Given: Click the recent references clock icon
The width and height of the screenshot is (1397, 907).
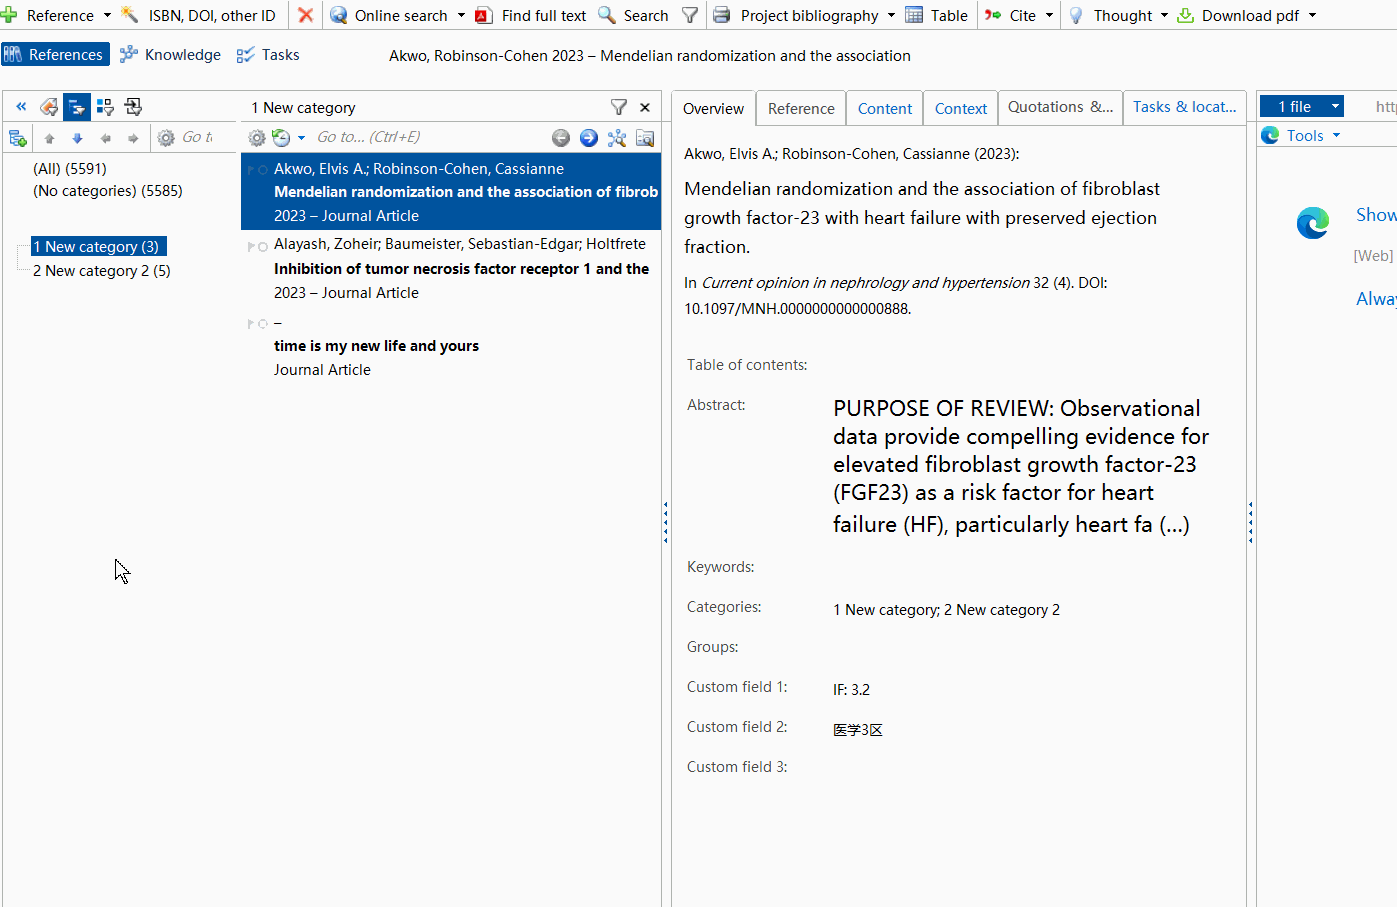Looking at the screenshot, I should (x=281, y=138).
